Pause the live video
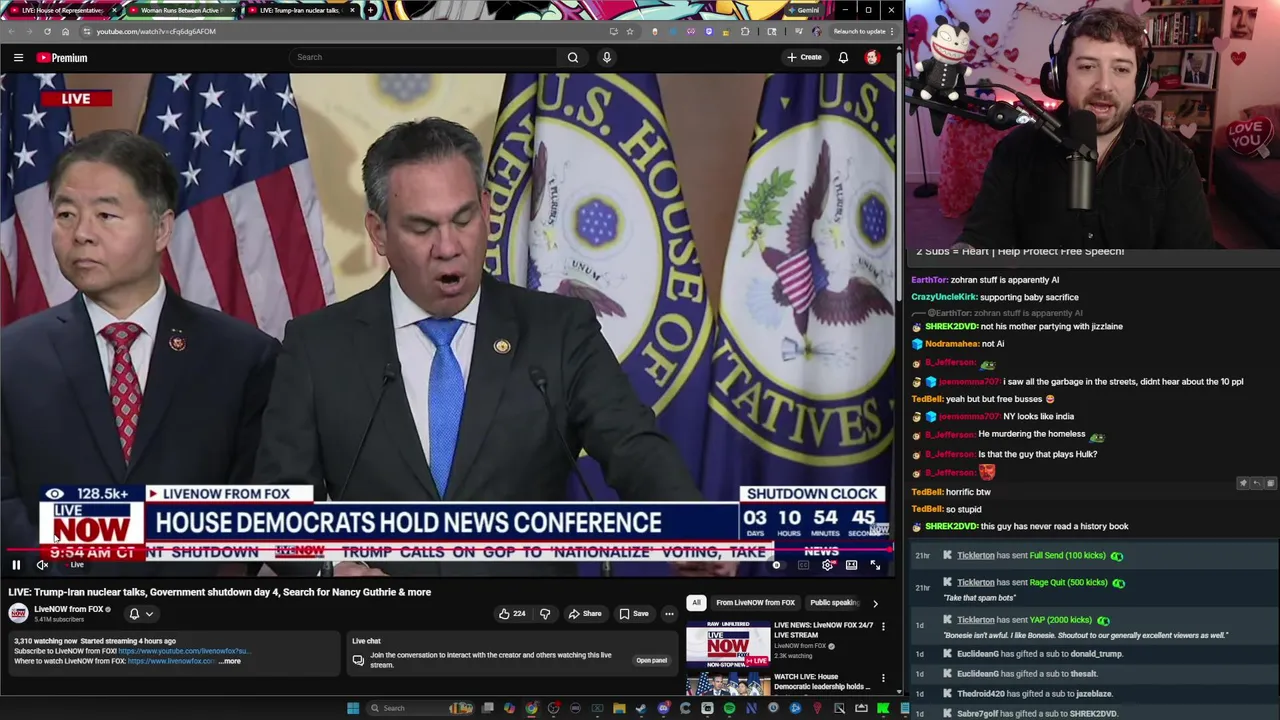 click(x=16, y=565)
